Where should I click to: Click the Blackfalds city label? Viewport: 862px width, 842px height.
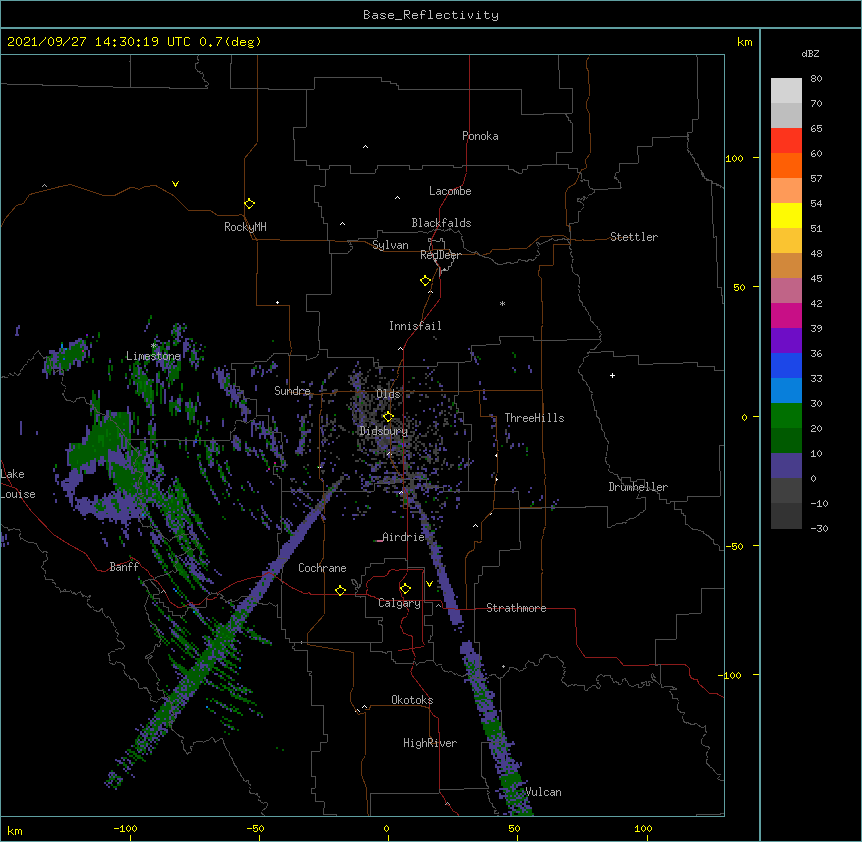click(x=441, y=223)
